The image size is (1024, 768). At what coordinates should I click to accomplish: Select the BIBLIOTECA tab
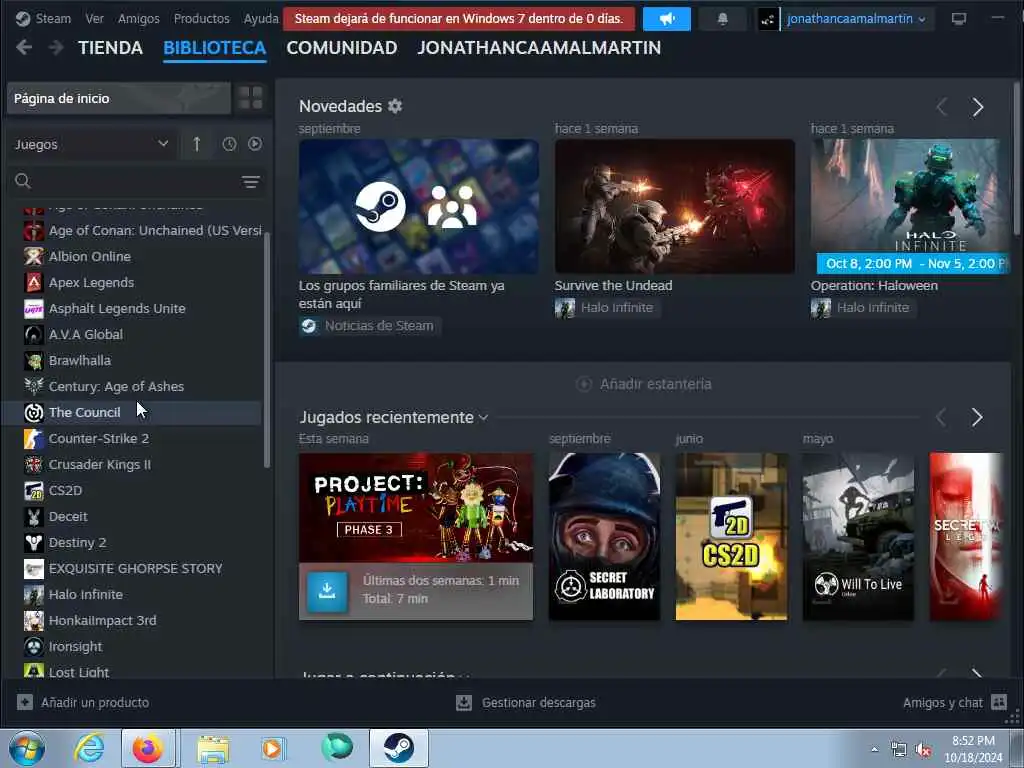tap(215, 48)
